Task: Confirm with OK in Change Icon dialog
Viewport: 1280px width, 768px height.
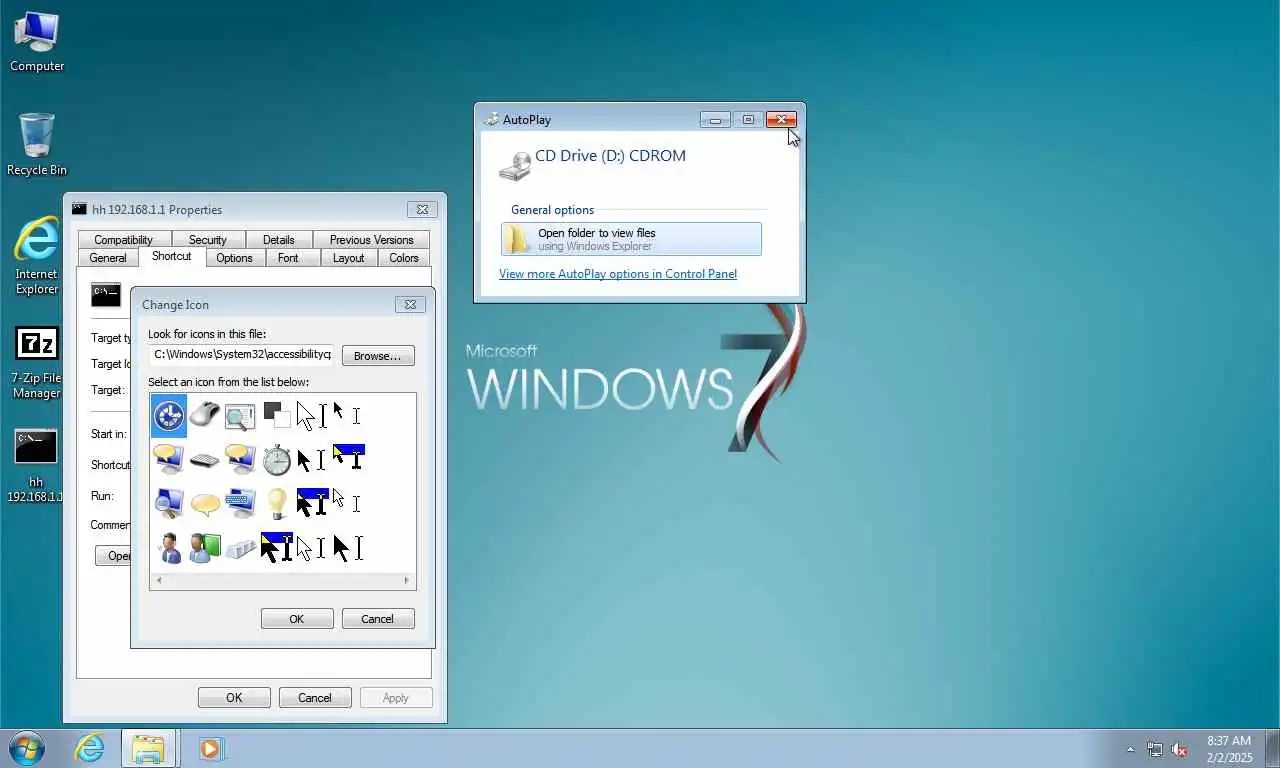Action: 297,619
